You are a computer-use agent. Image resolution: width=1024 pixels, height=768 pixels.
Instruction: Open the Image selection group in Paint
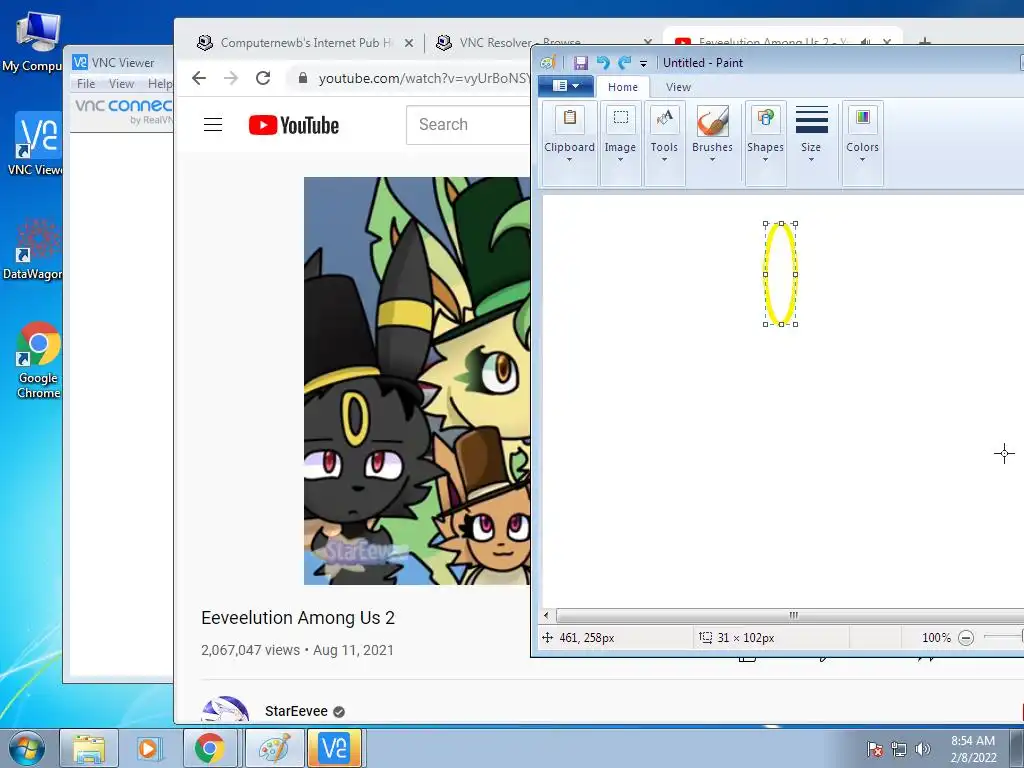click(620, 144)
